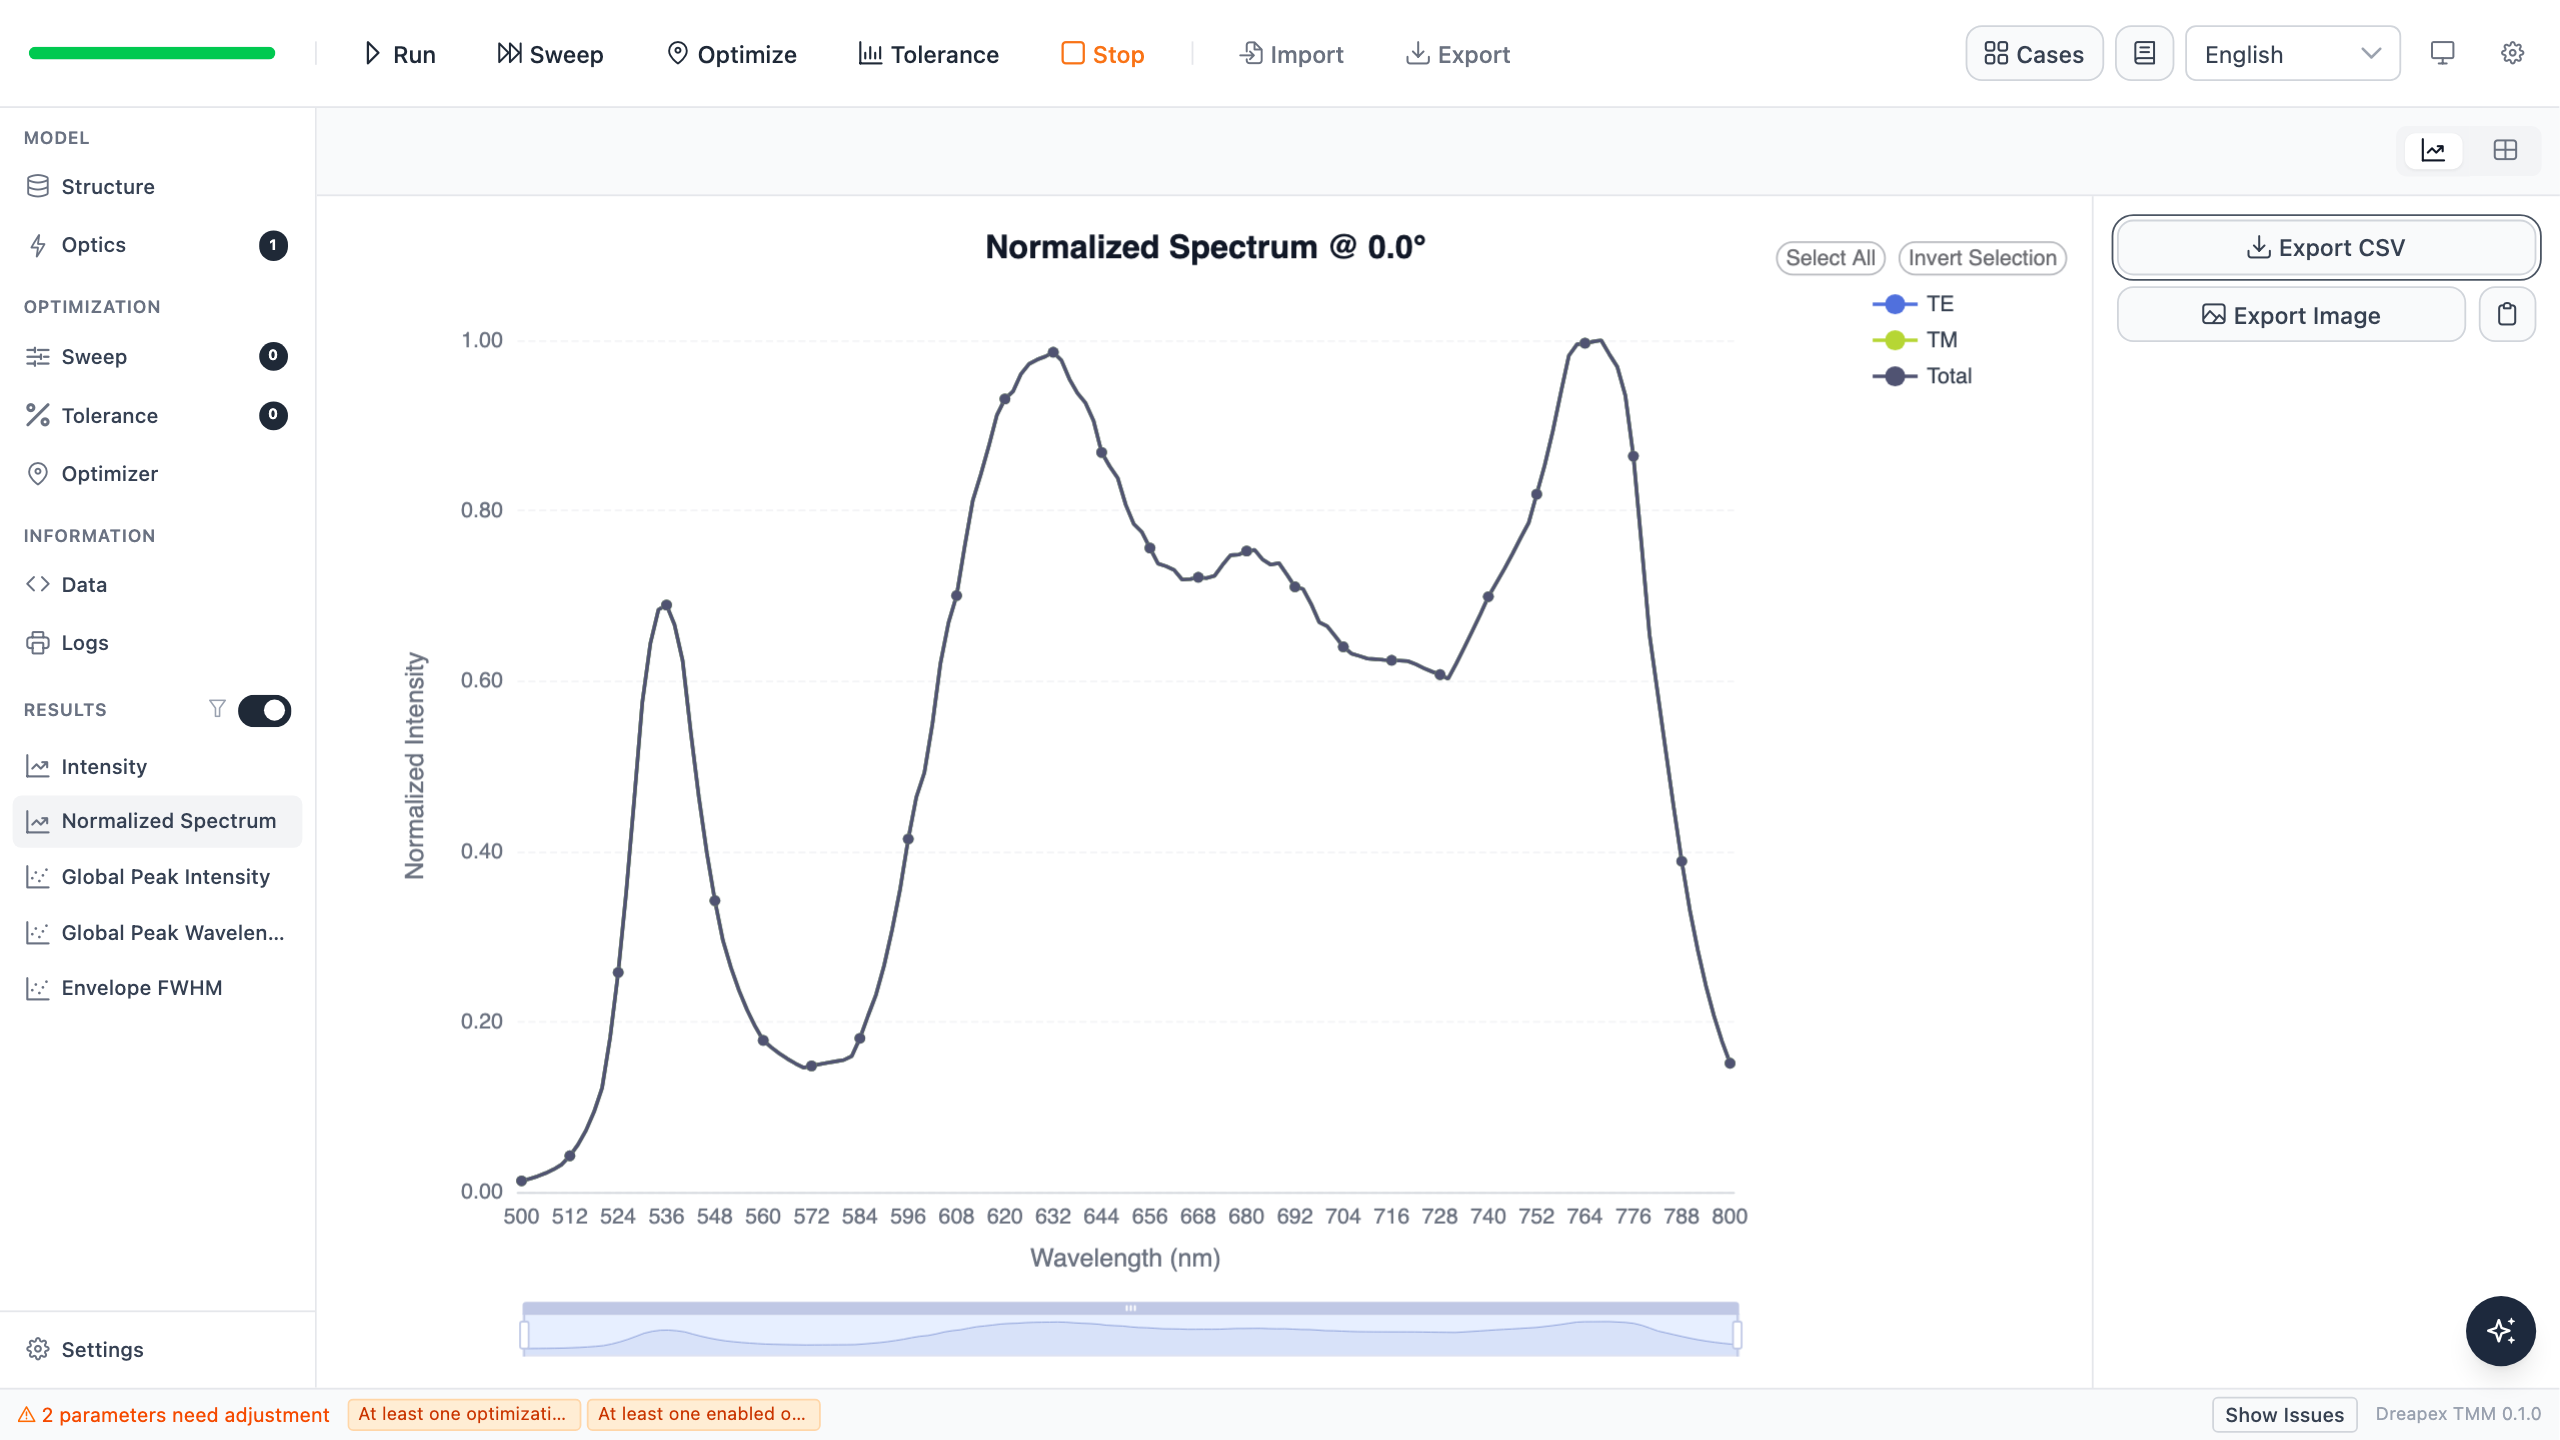Toggle the TE series in the legend
Image resolution: width=2560 pixels, height=1440 pixels.
point(1913,304)
